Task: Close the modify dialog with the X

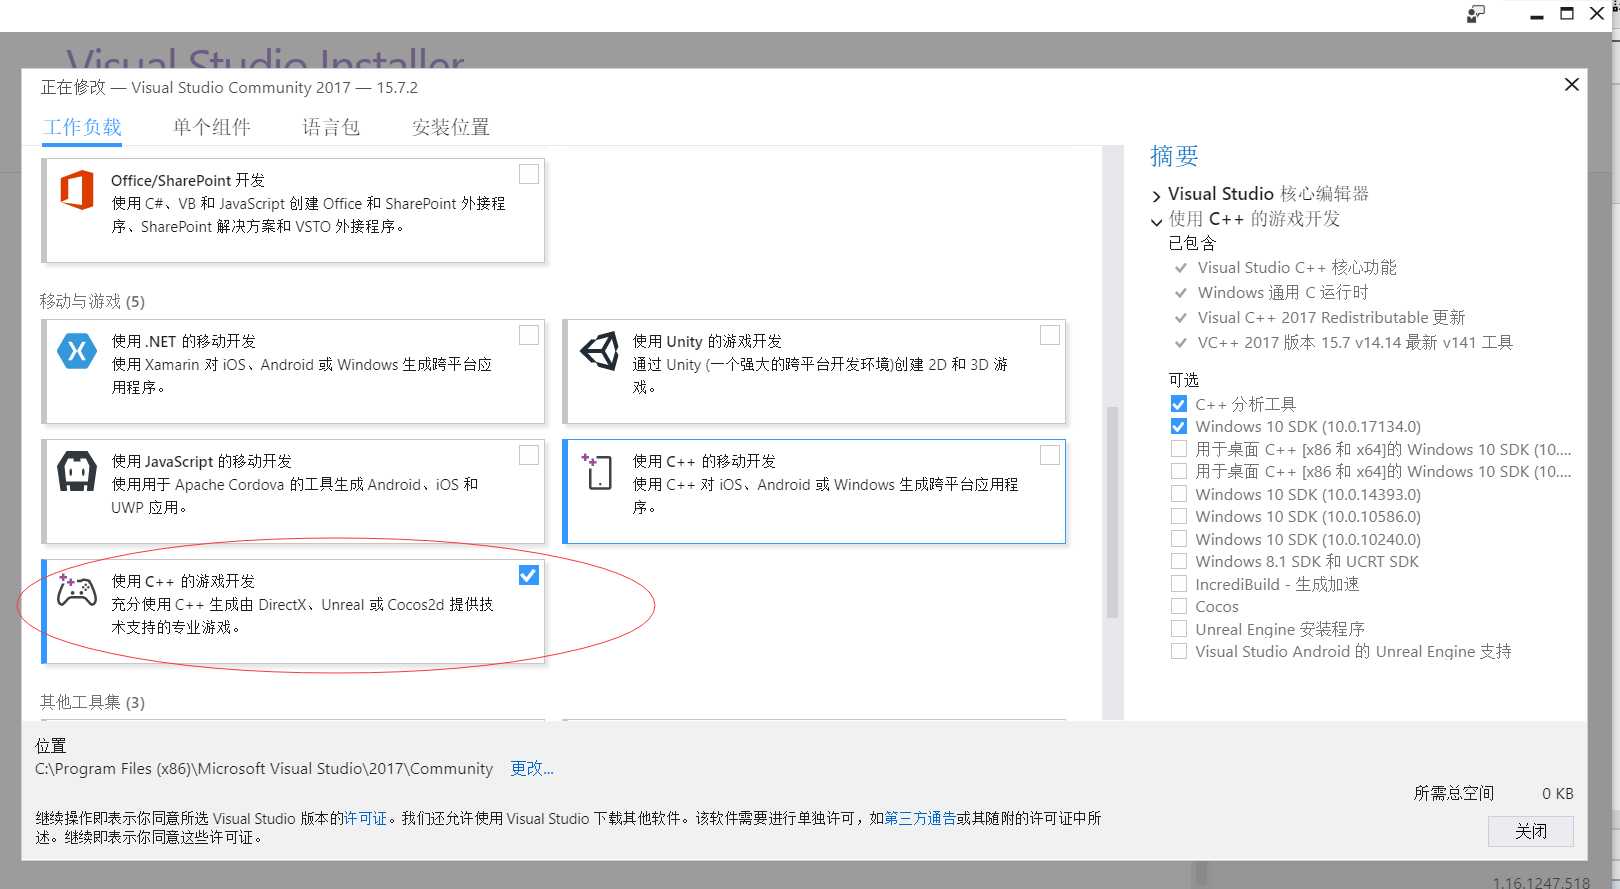Action: click(x=1571, y=85)
